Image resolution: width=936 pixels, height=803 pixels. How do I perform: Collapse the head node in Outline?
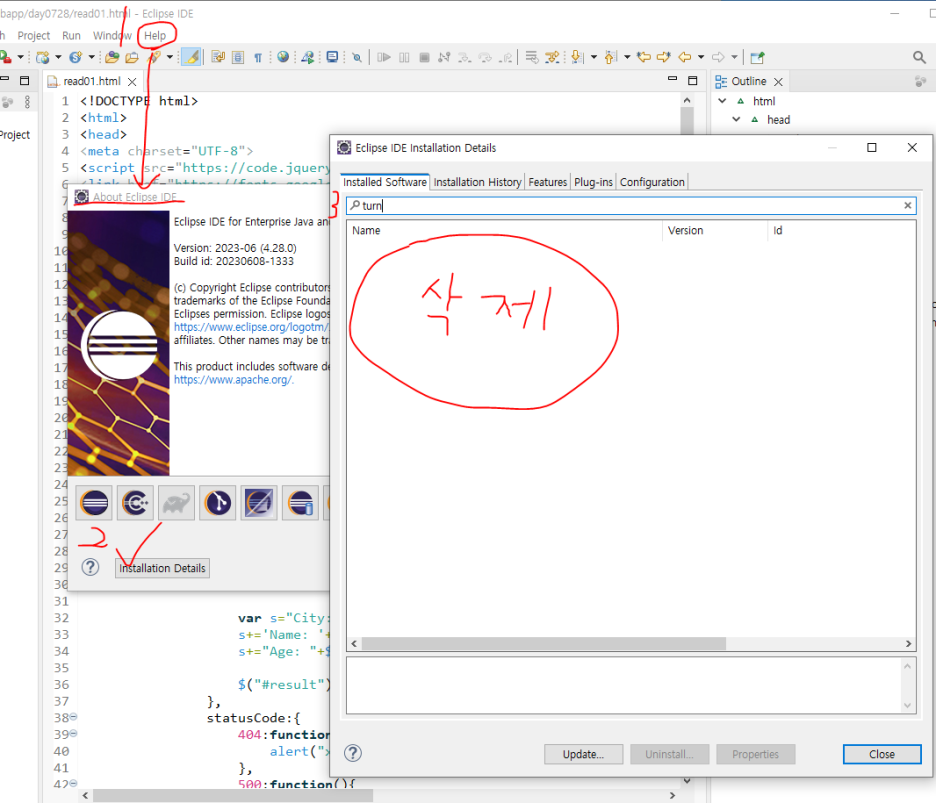(736, 119)
